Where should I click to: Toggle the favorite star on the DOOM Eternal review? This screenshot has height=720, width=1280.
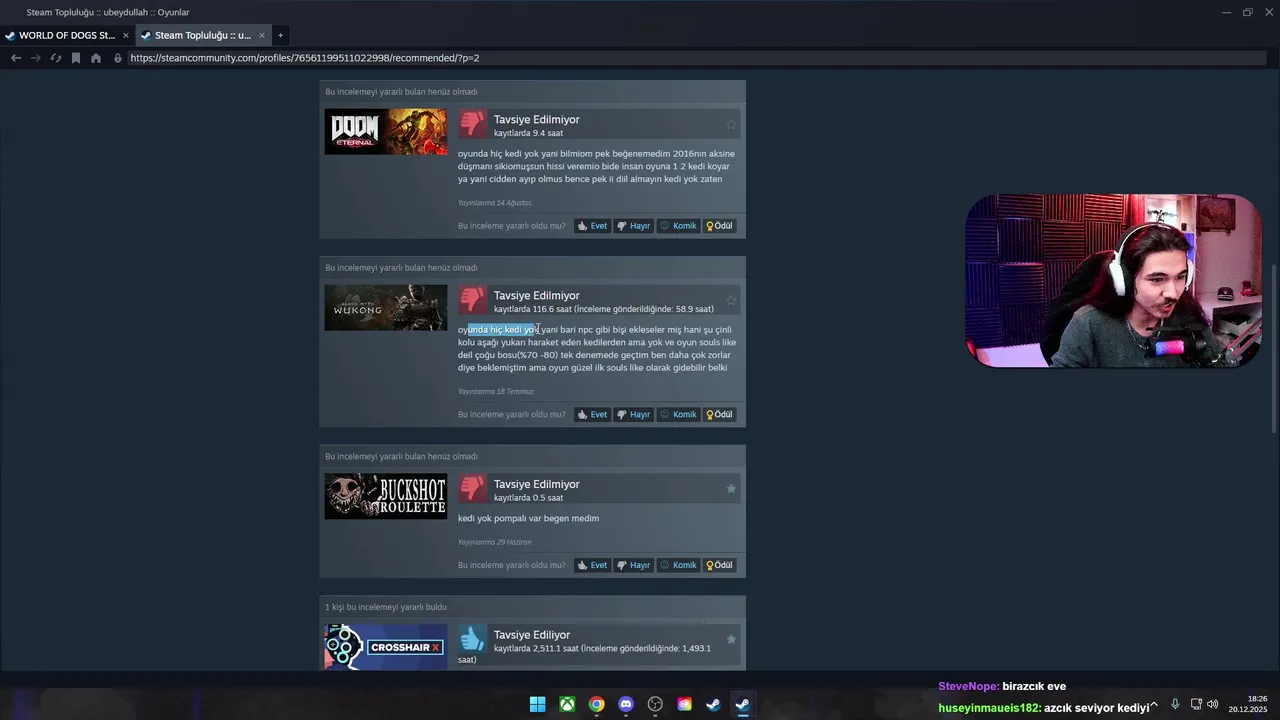(x=731, y=124)
